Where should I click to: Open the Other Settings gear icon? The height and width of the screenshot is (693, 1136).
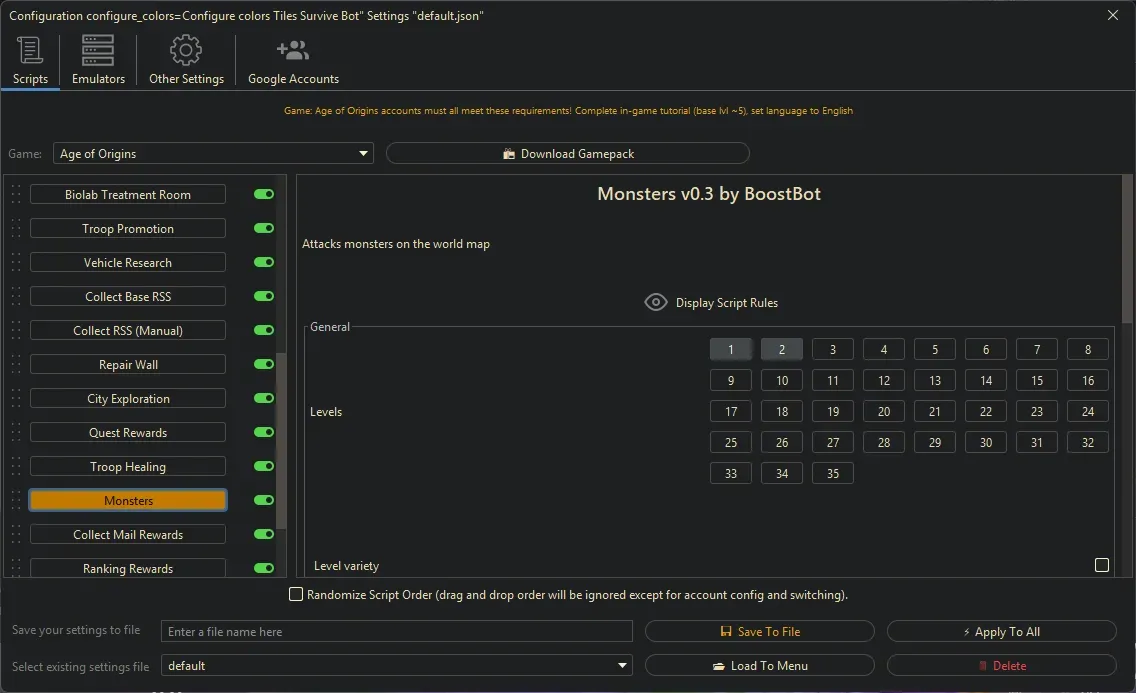(186, 51)
